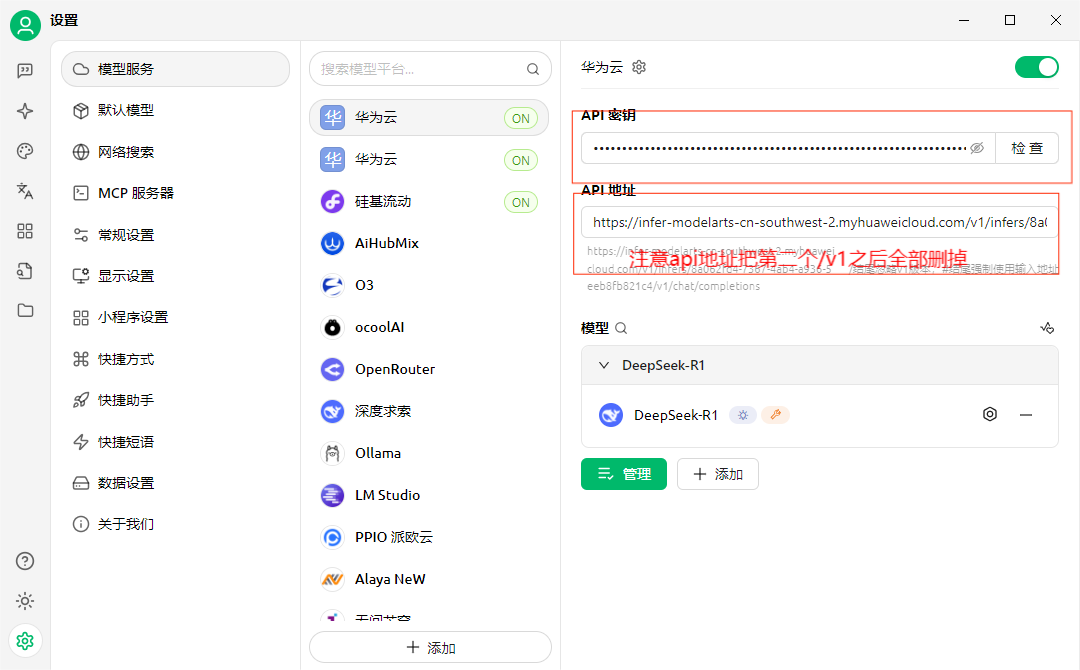Open the files folder sidebar icon
Image resolution: width=1080 pixels, height=670 pixels.
pos(25,311)
